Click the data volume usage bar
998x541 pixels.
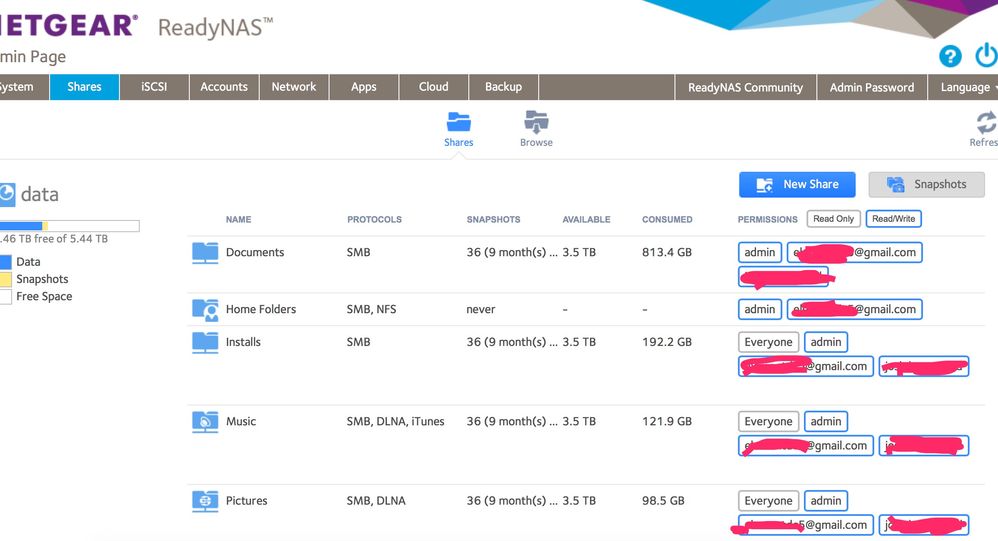(x=69, y=226)
